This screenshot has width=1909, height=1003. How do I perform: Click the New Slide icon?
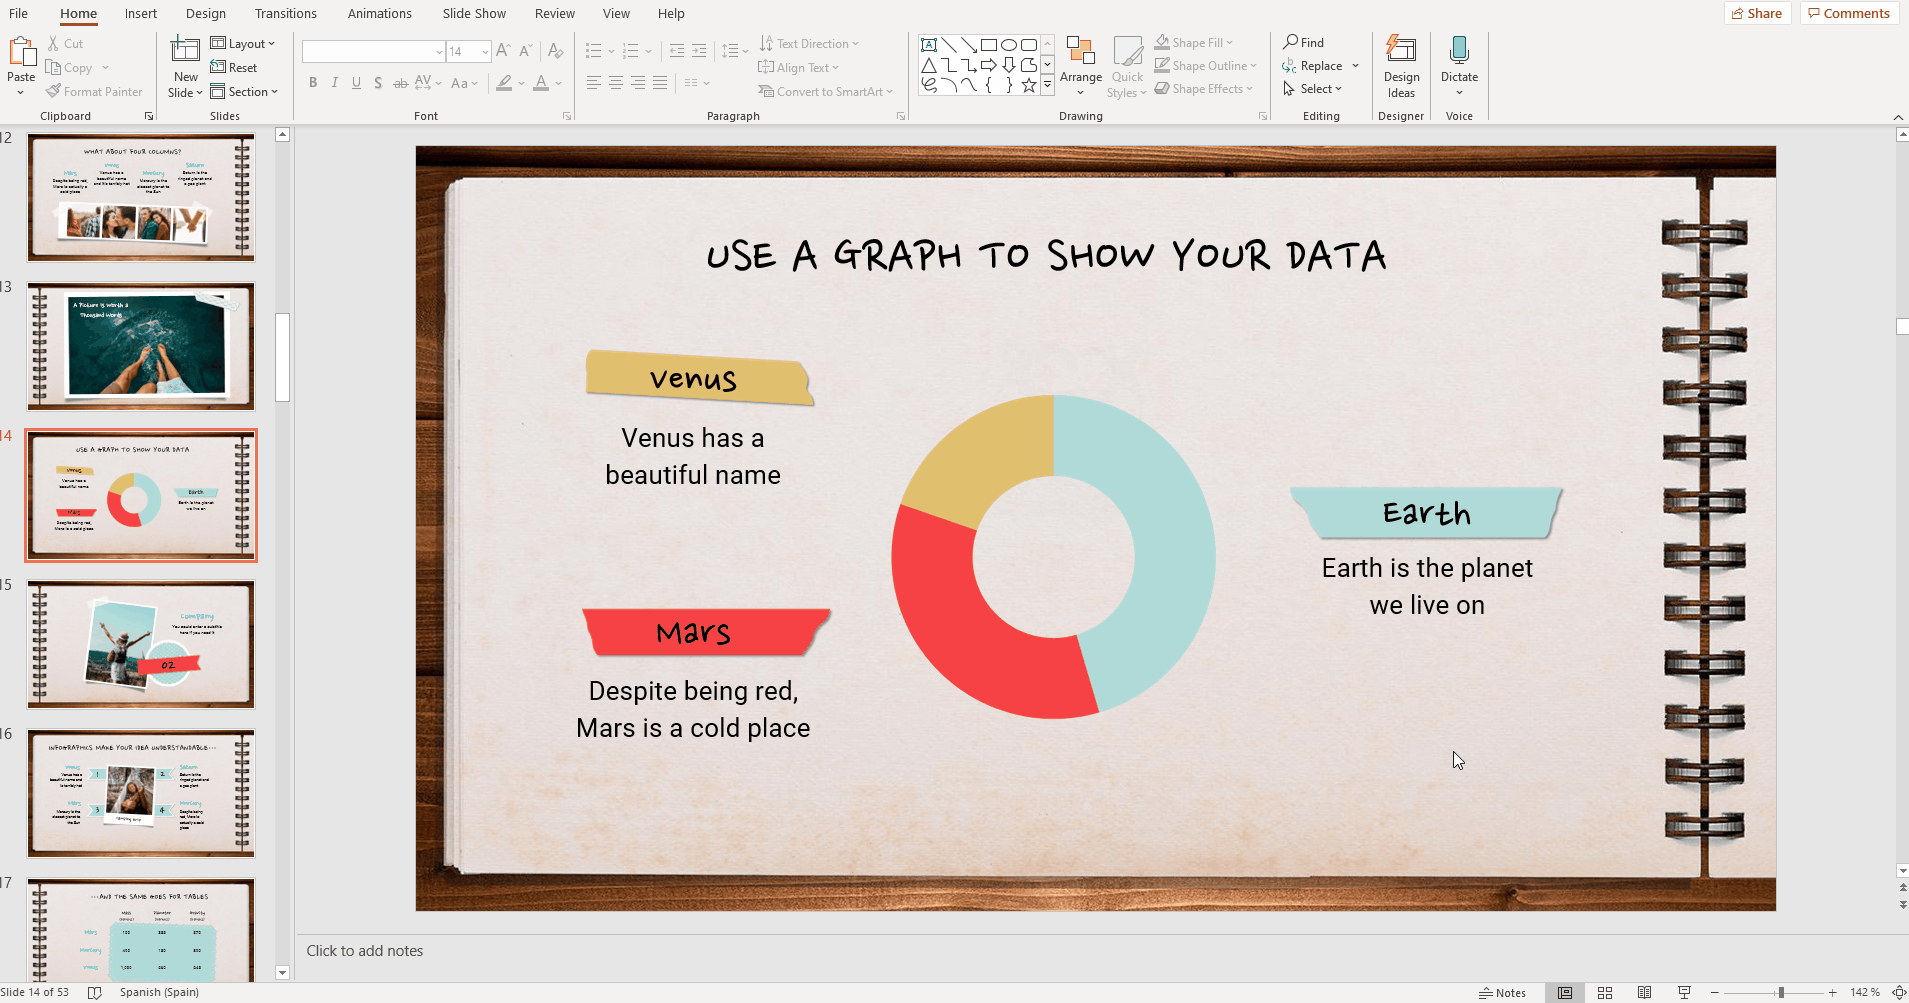185,52
